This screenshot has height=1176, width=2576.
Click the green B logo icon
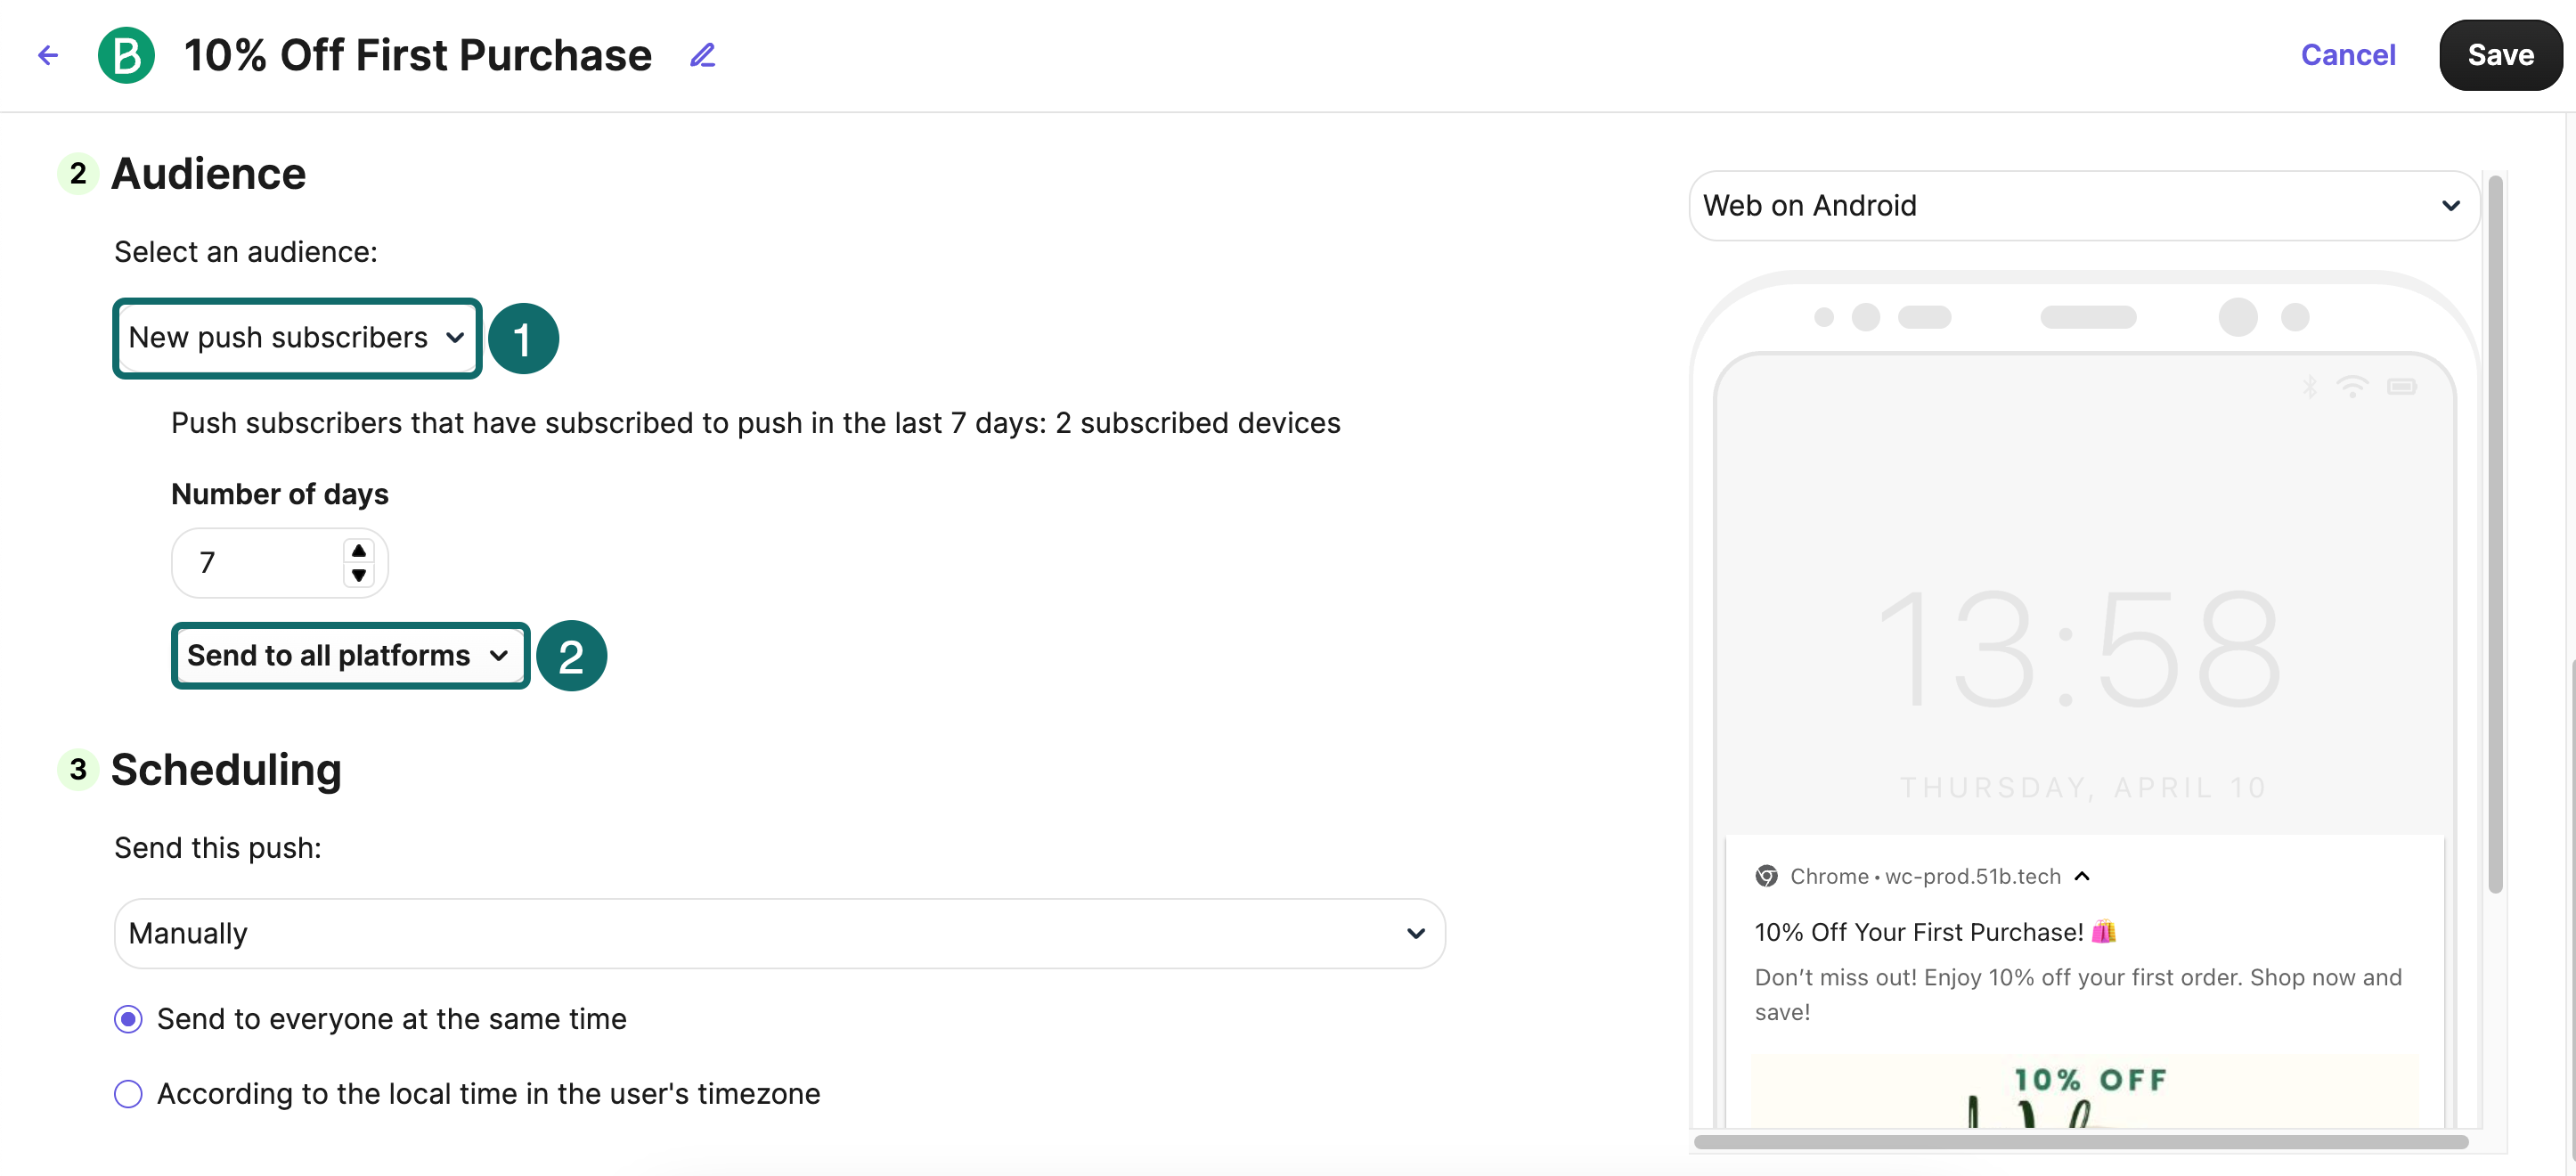(126, 55)
